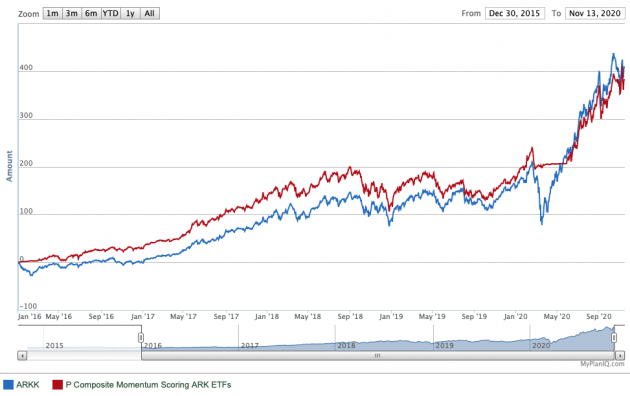Click the 2017 label in navigator
The image size is (630, 396).
pos(250,345)
